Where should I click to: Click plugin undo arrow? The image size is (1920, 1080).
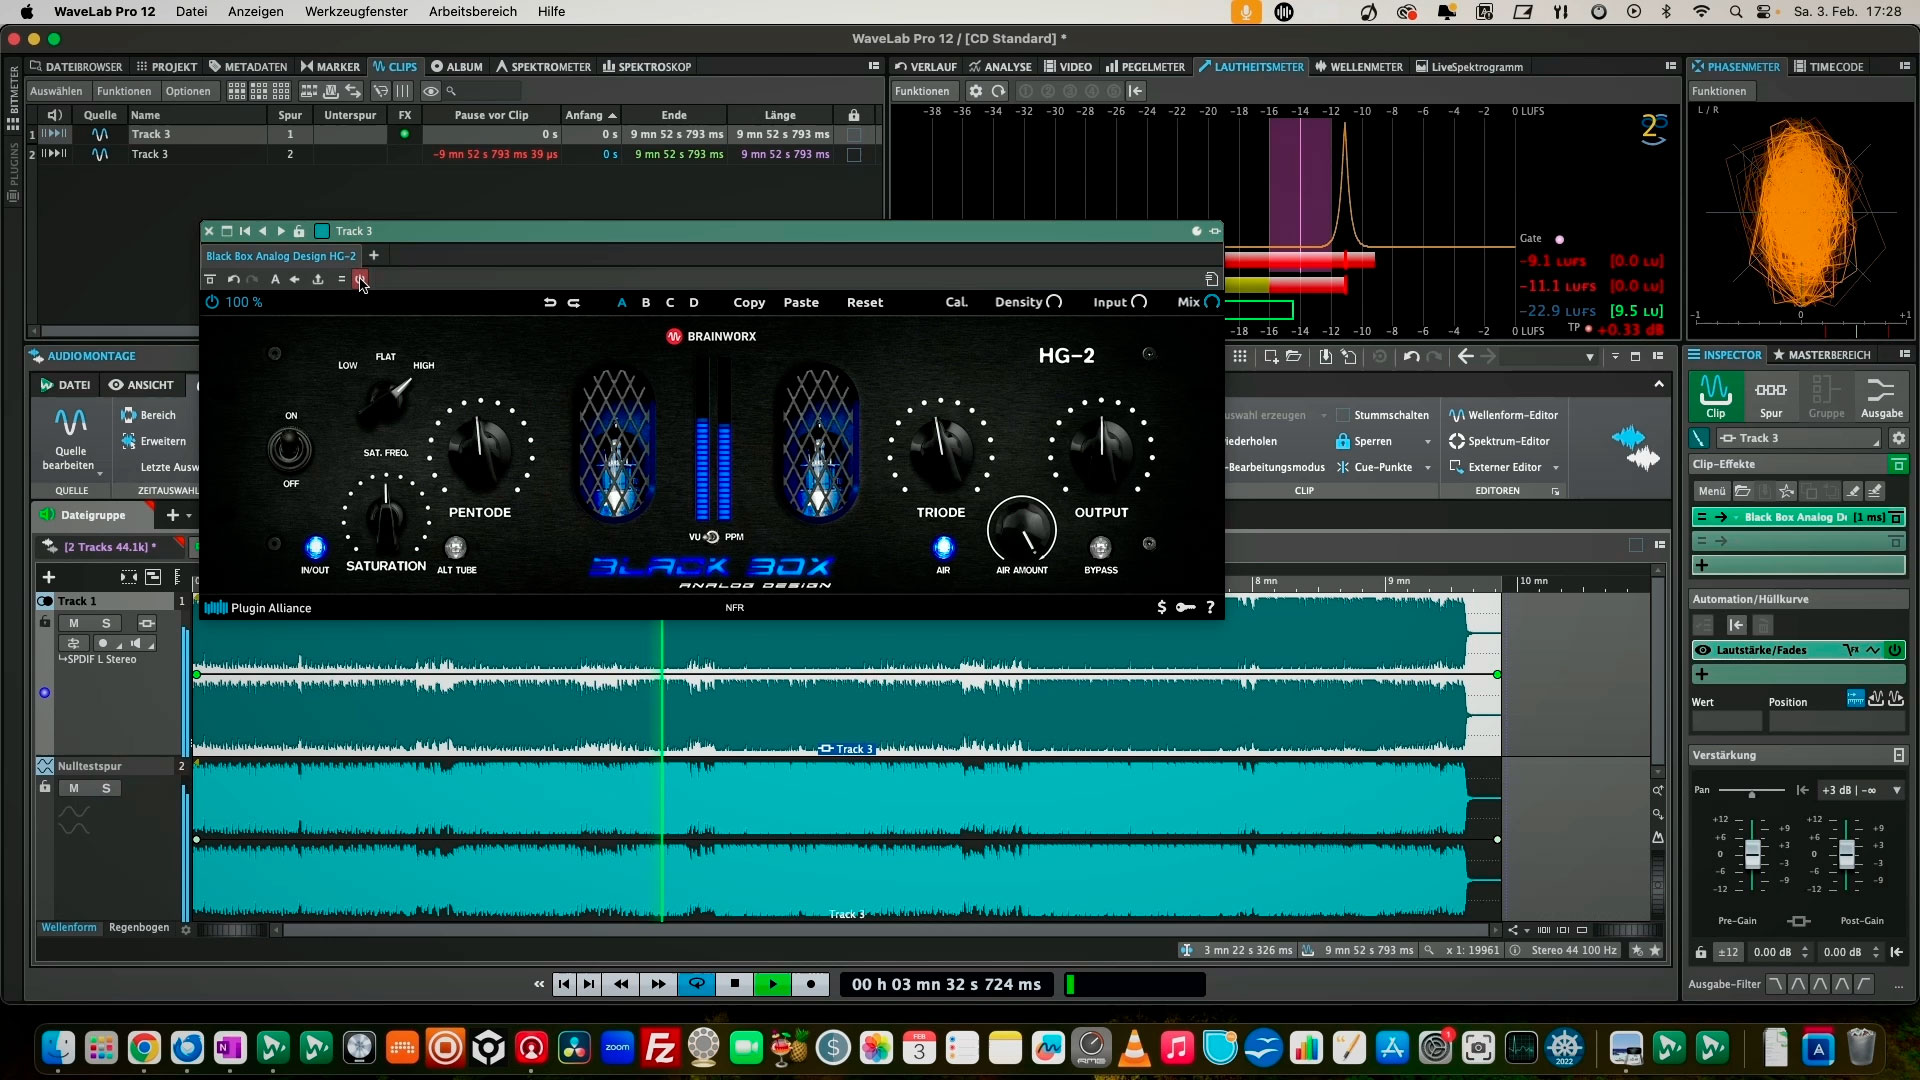pyautogui.click(x=549, y=302)
